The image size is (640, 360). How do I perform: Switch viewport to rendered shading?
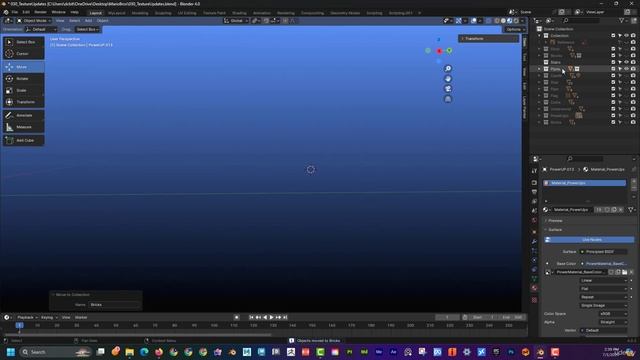(x=516, y=20)
